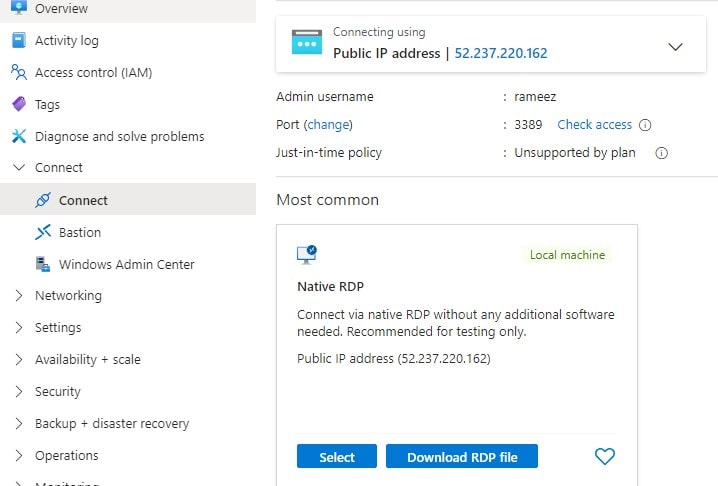Click Download RDP file button
This screenshot has width=718, height=486.
[462, 456]
